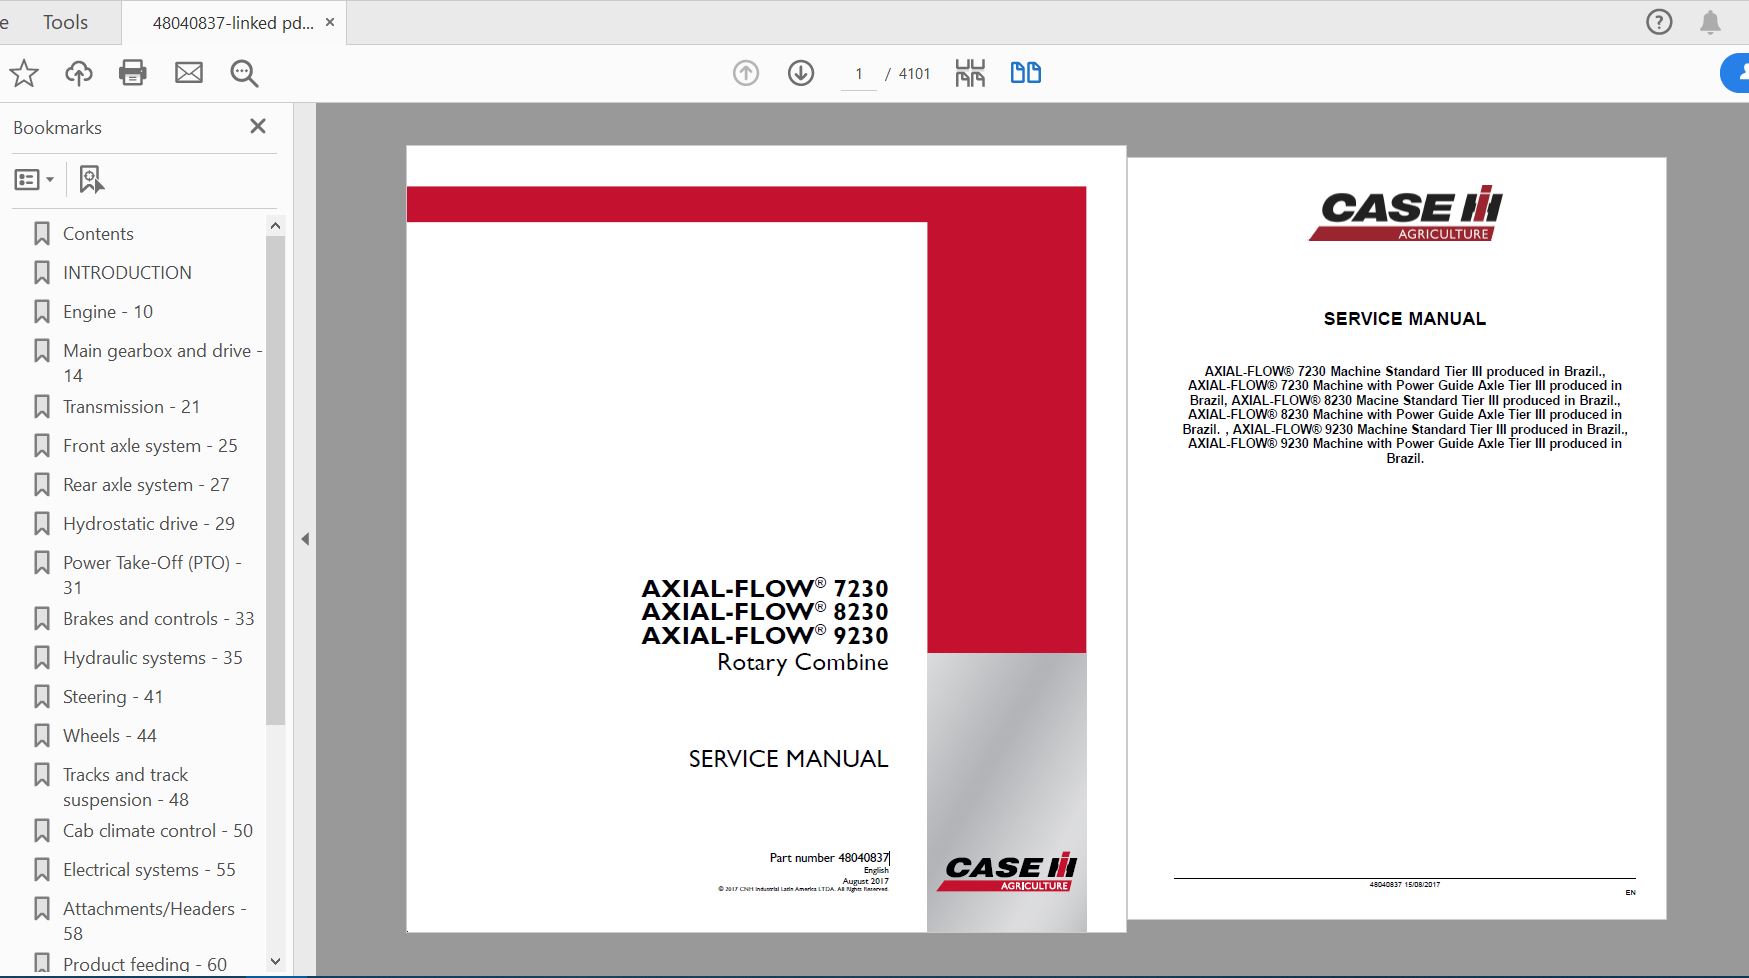Viewport: 1749px width, 978px height.
Task: Click the bookmark icon beside INTRODUCTION
Action: click(x=42, y=273)
